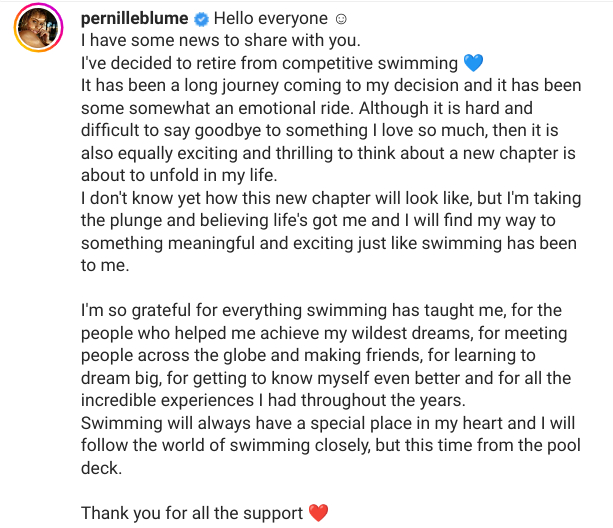Click the short line 'to me.'
Viewport: 613px width, 528px height.
[105, 266]
